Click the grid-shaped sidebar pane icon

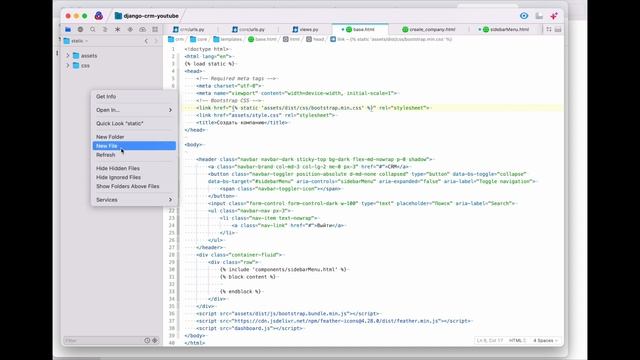pyautogui.click(x=155, y=29)
